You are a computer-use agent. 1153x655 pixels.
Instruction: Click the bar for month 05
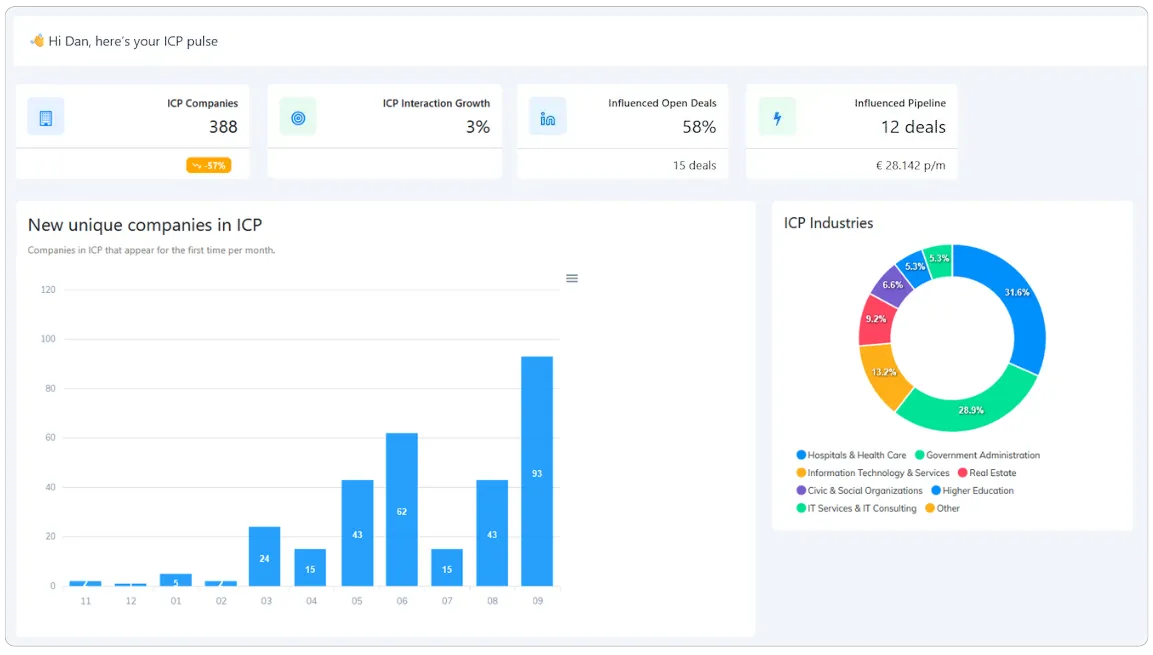coord(357,533)
